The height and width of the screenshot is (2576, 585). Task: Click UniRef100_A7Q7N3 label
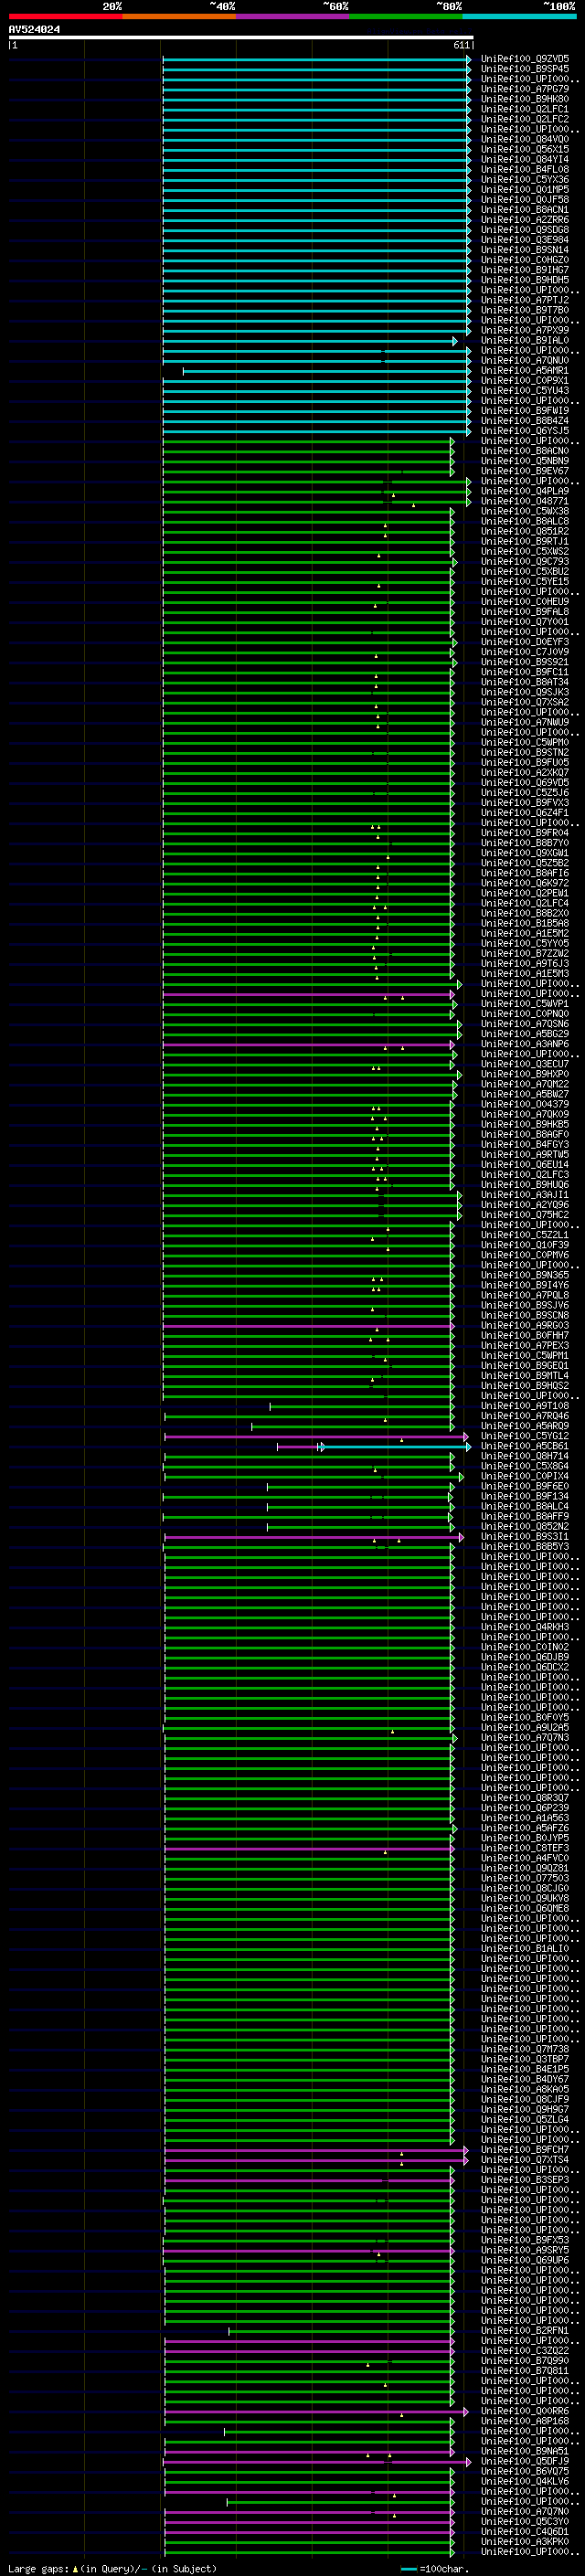525,1737
